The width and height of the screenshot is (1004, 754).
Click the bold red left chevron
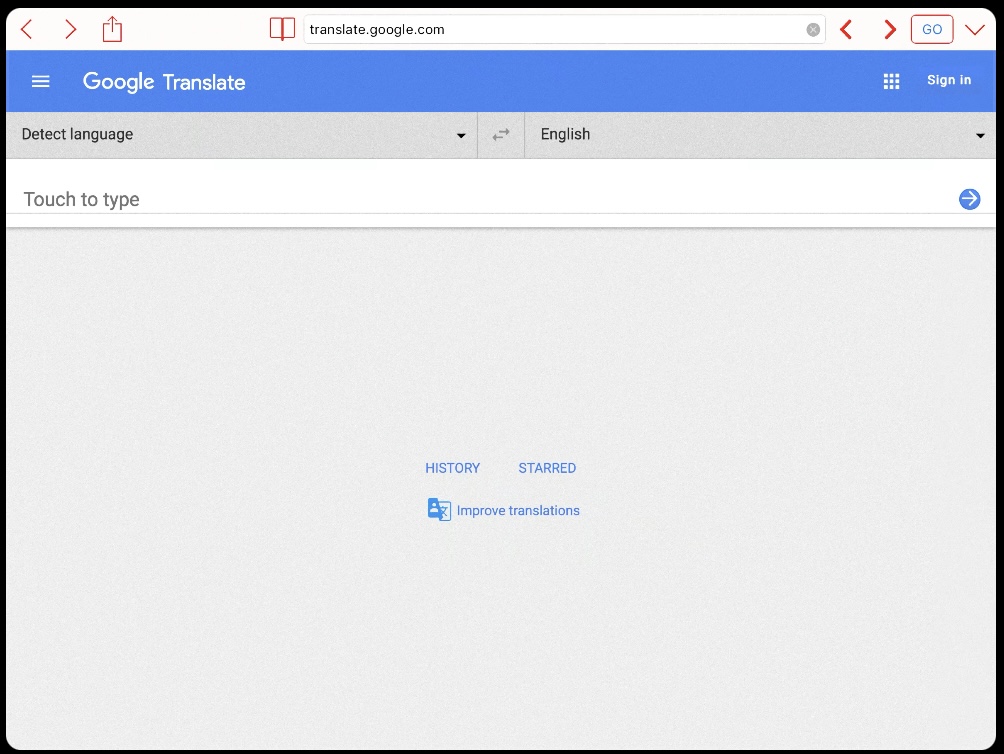coord(846,29)
